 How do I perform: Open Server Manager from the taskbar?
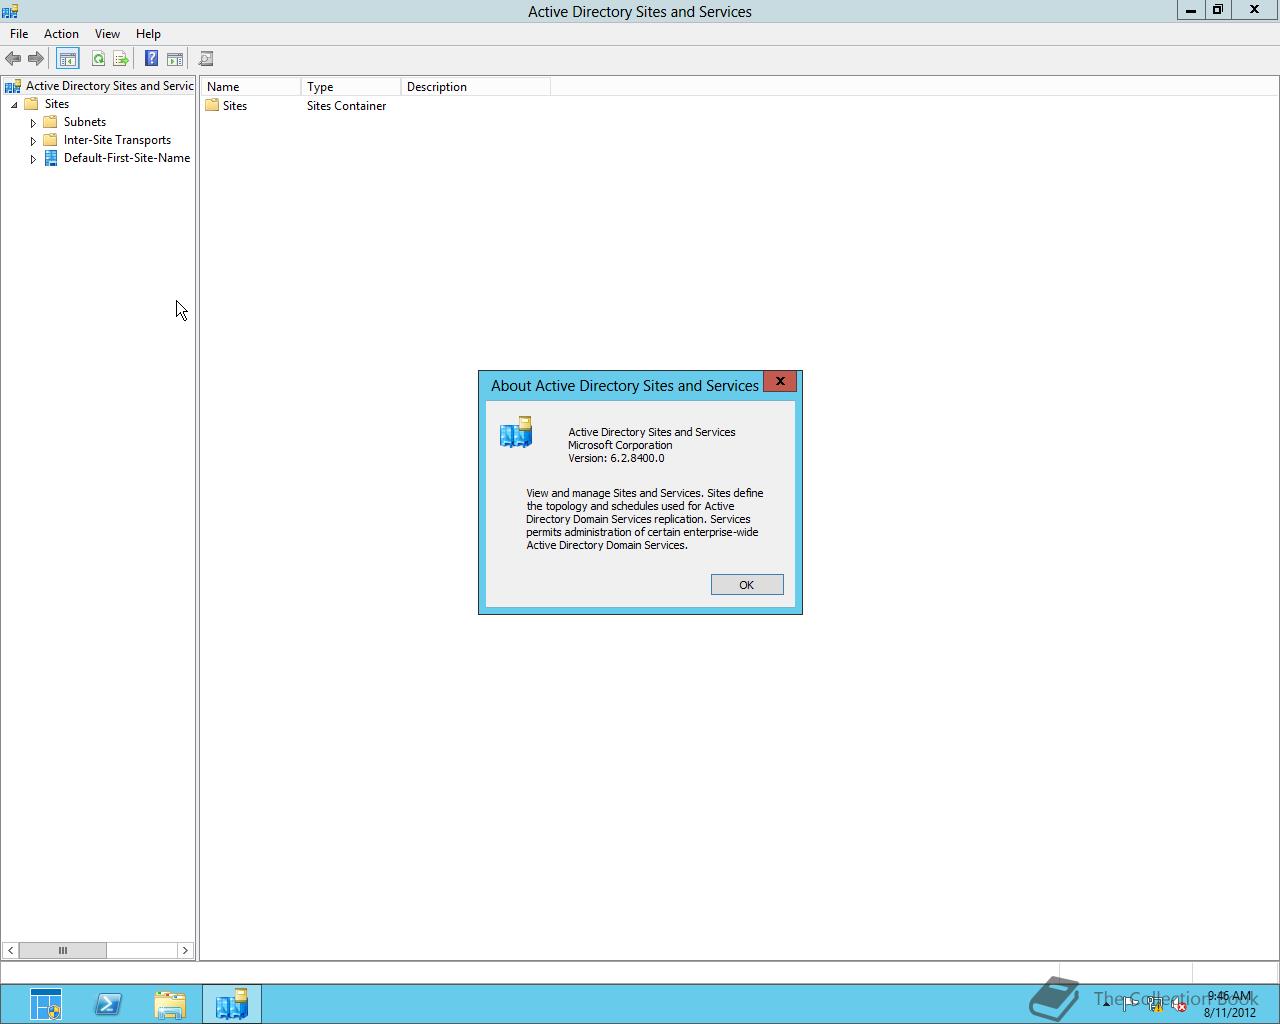point(46,1004)
